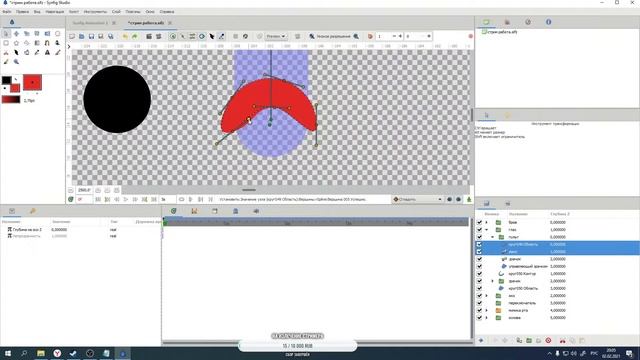Click the Open file toolbar icon
Screen dimensions: 640x360
pyautogui.click(x=82, y=36)
